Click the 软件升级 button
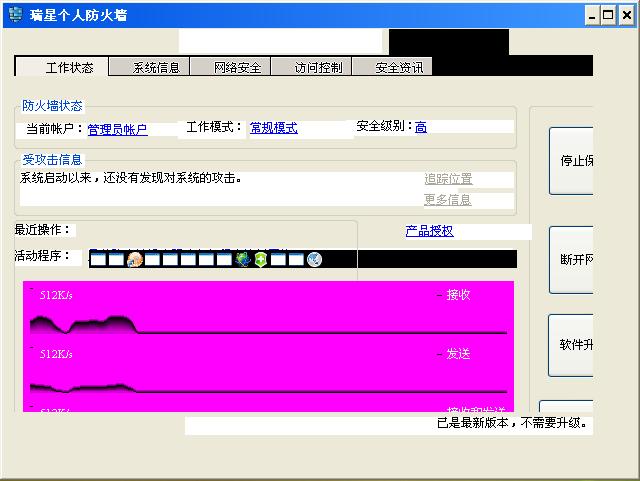The width and height of the screenshot is (640, 481). coord(571,345)
